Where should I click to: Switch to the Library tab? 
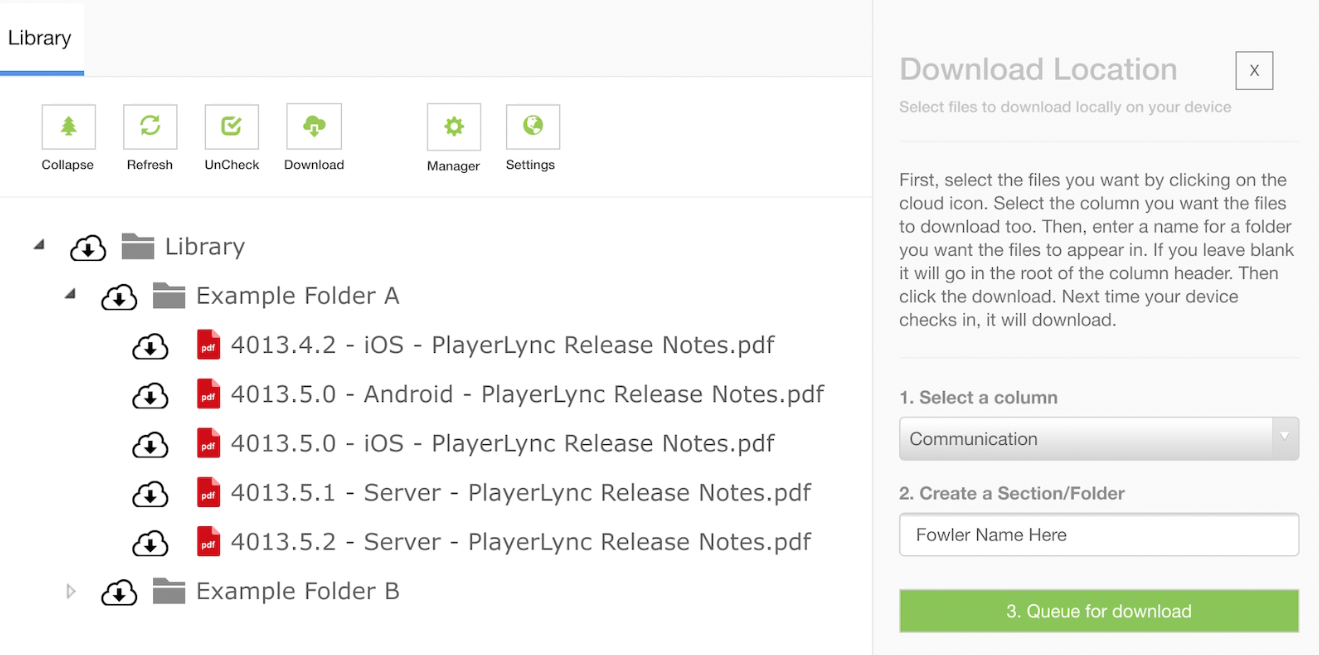coord(41,38)
